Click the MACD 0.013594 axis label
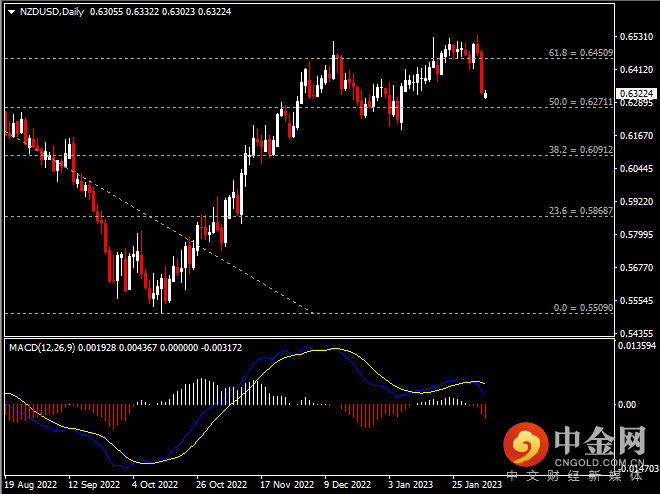Screen dimensions: 660x494 coord(636,346)
